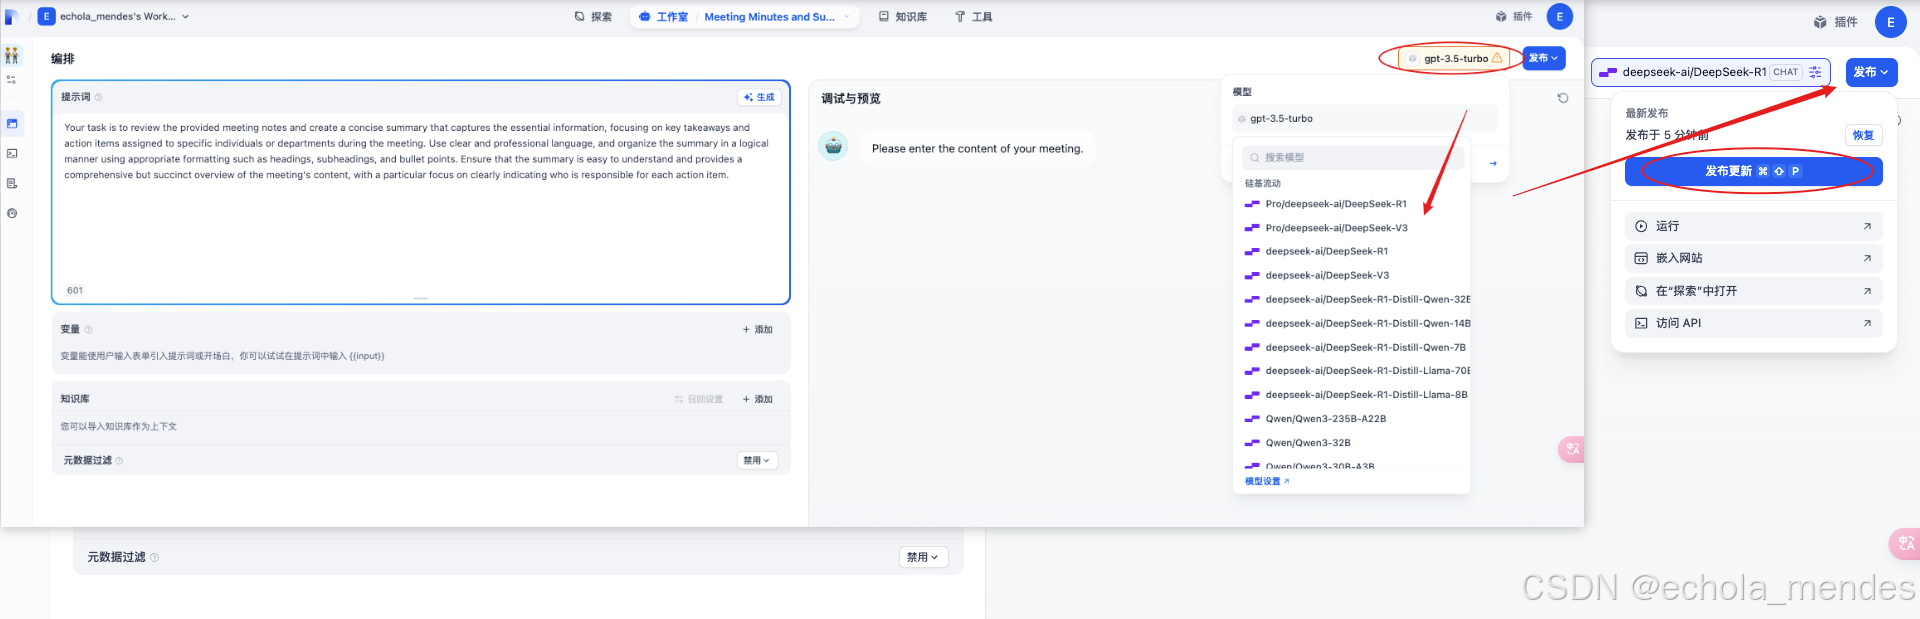Click the refresh icon in debug preview panel
Screen dimensions: 1920x619
pos(1563,98)
